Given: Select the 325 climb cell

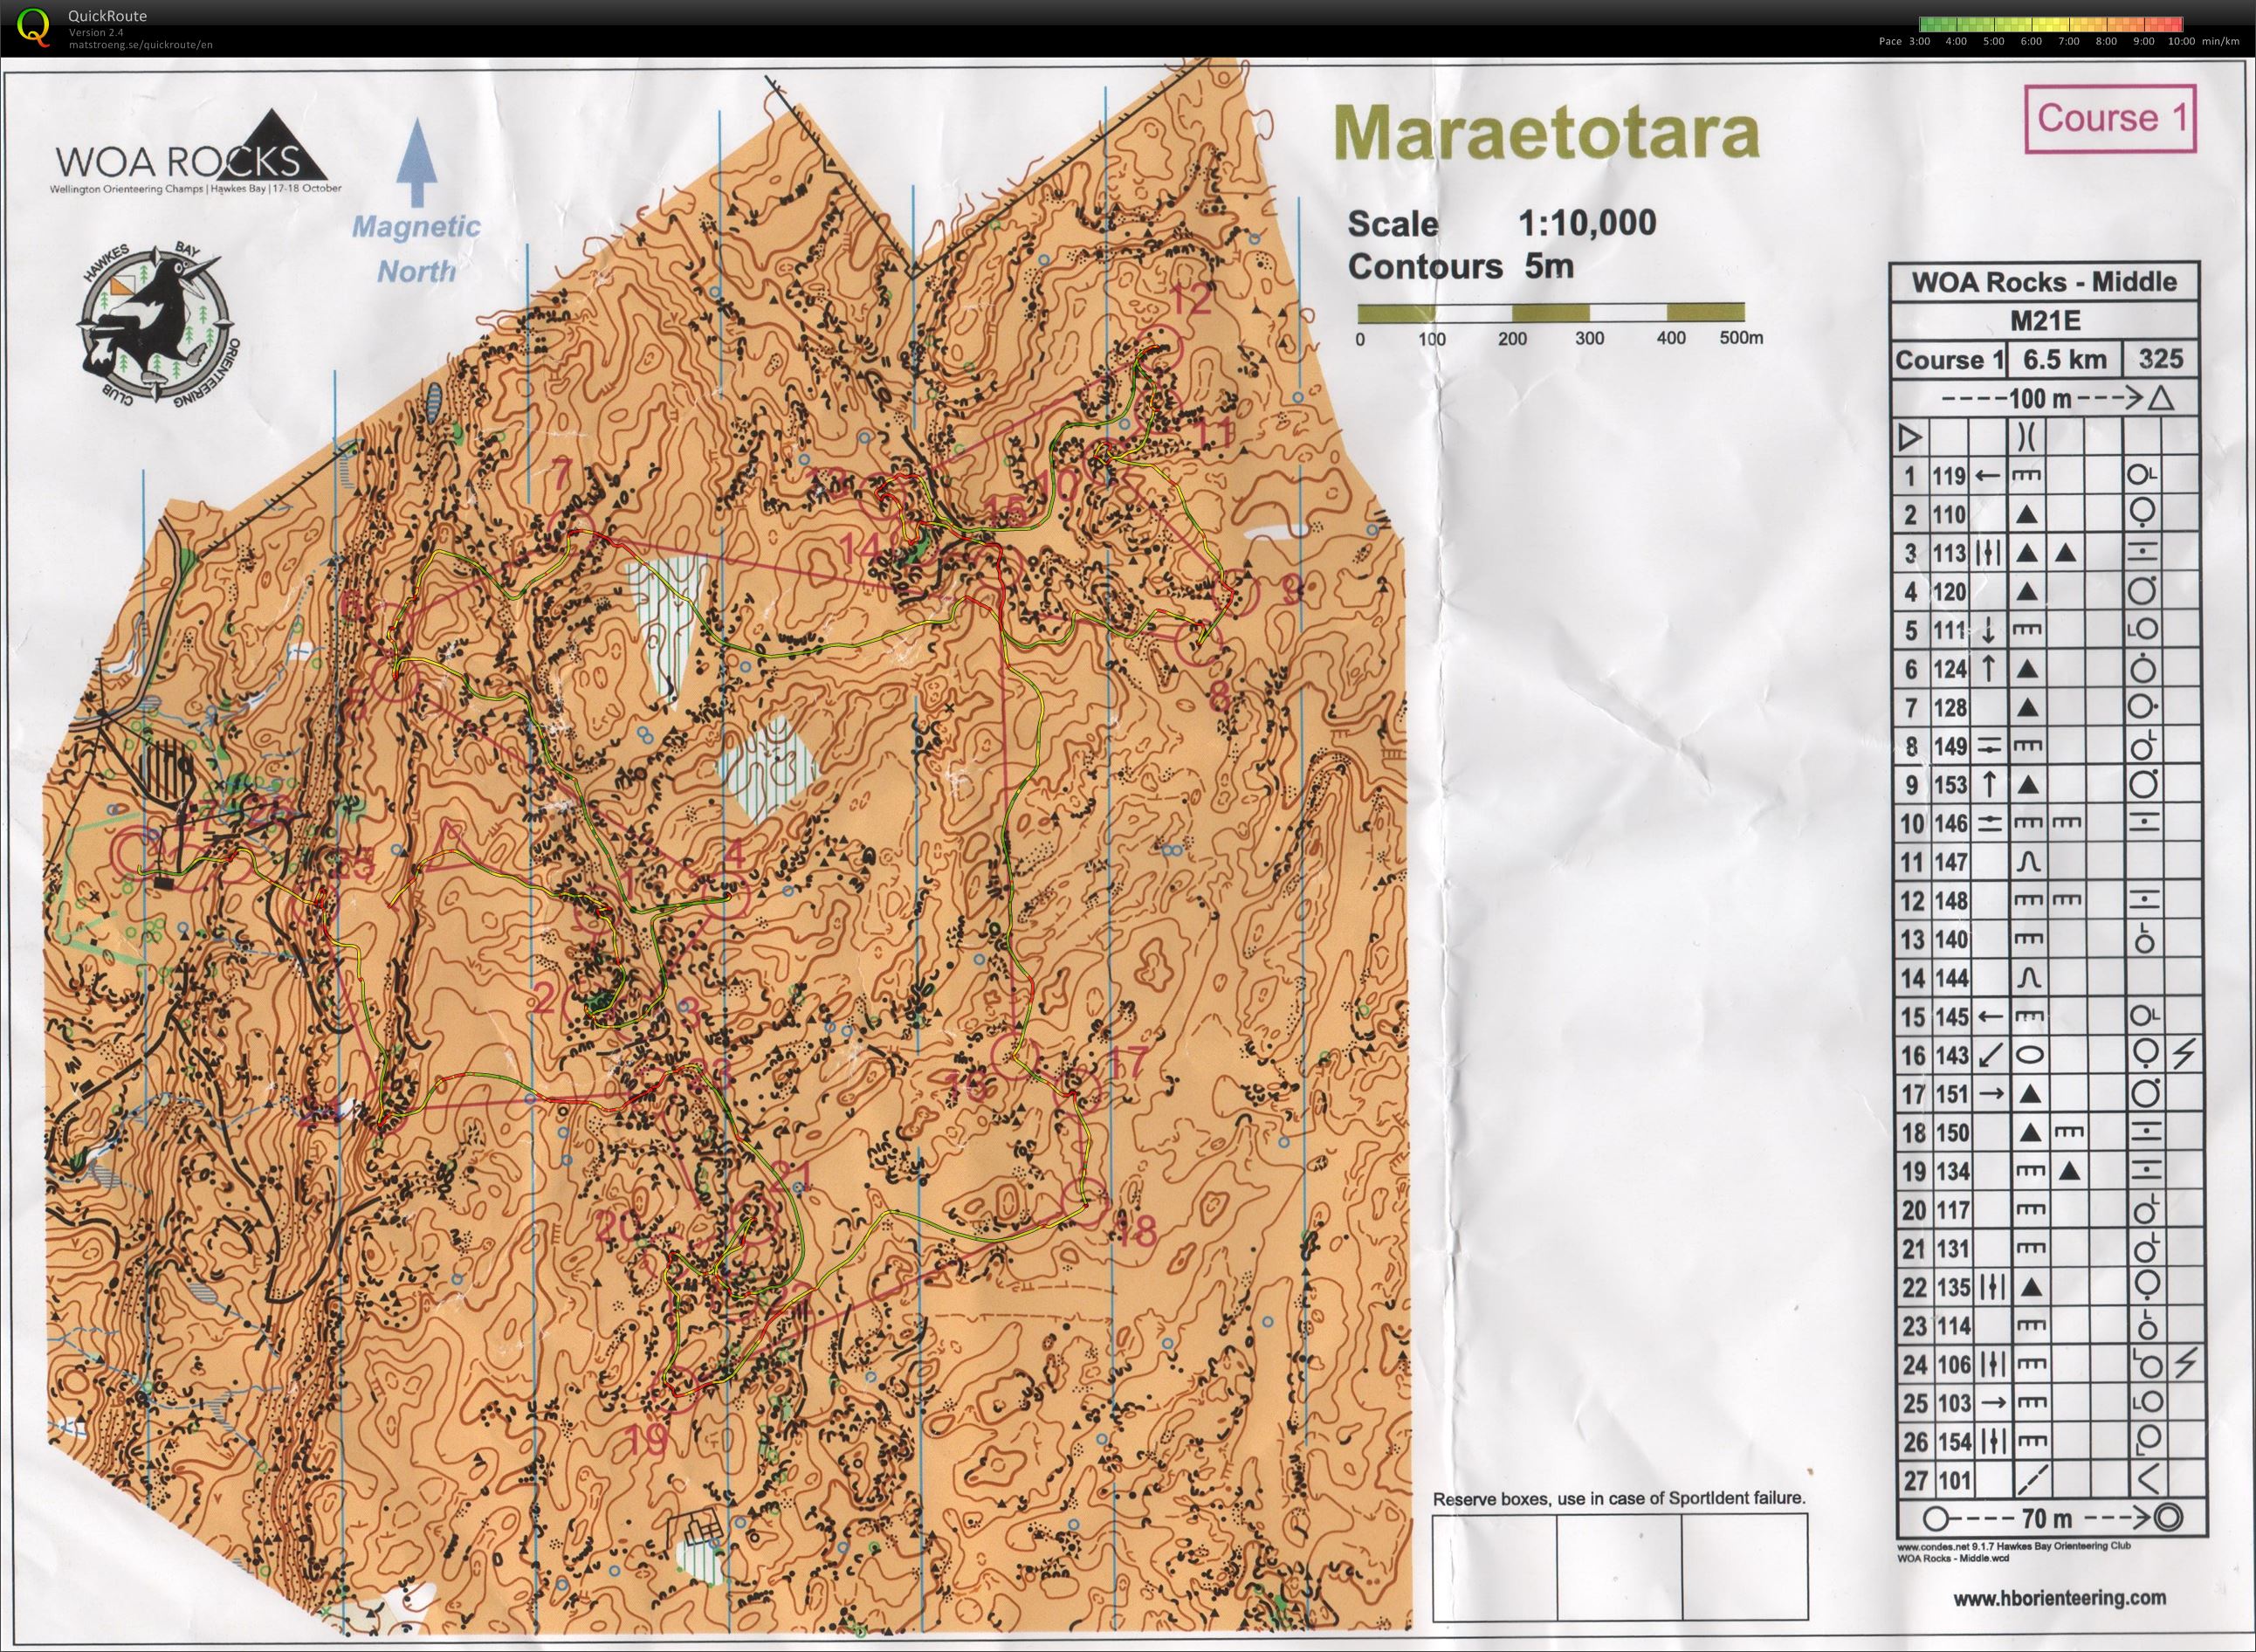Looking at the screenshot, I should pyautogui.click(x=2161, y=360).
